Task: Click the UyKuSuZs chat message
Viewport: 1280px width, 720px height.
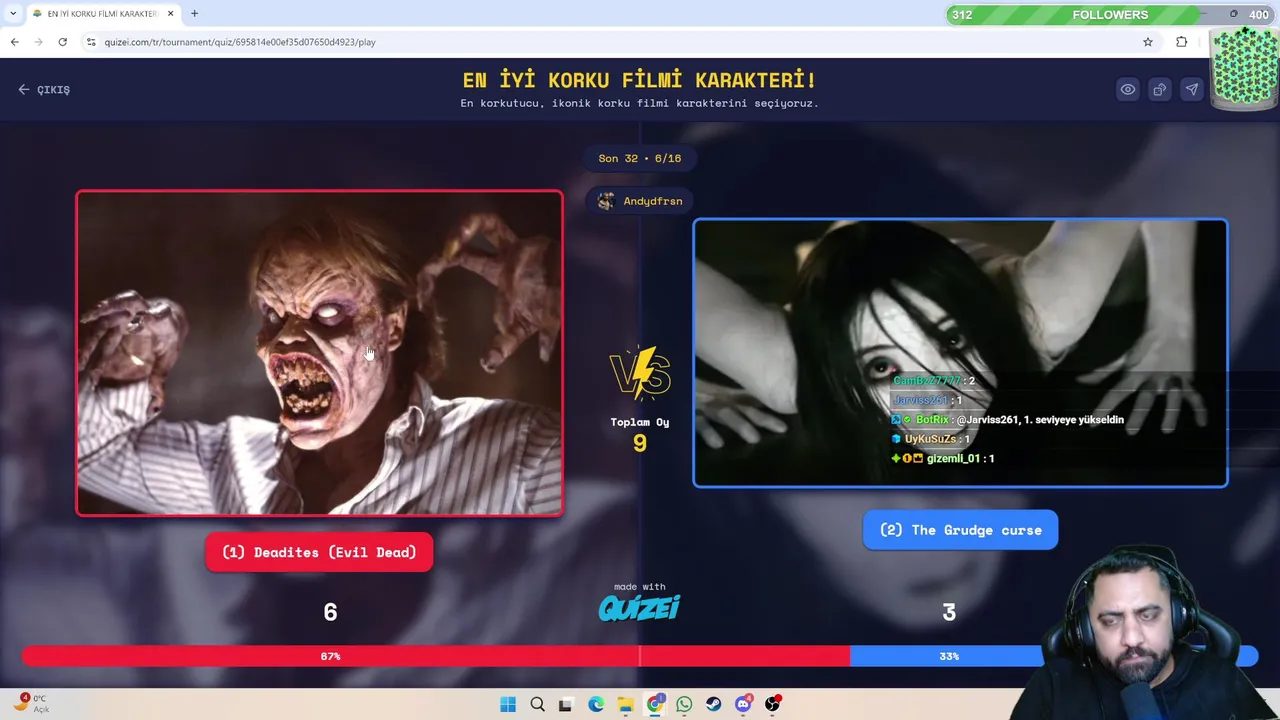Action: [931, 439]
